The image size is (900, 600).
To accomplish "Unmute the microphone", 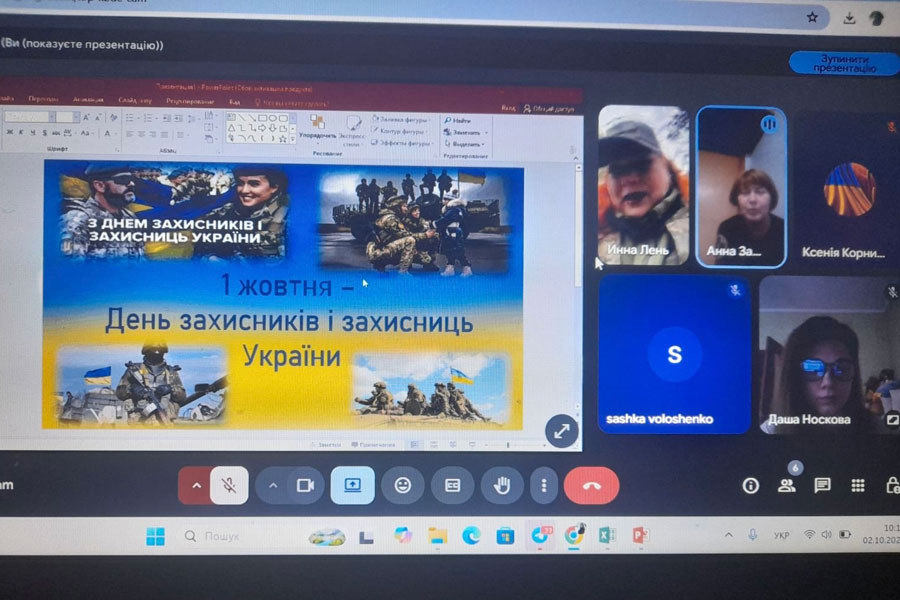I will pos(229,486).
